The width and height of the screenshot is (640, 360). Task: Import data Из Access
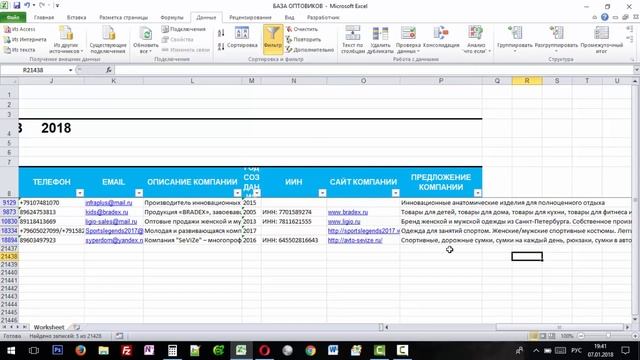tap(20, 29)
